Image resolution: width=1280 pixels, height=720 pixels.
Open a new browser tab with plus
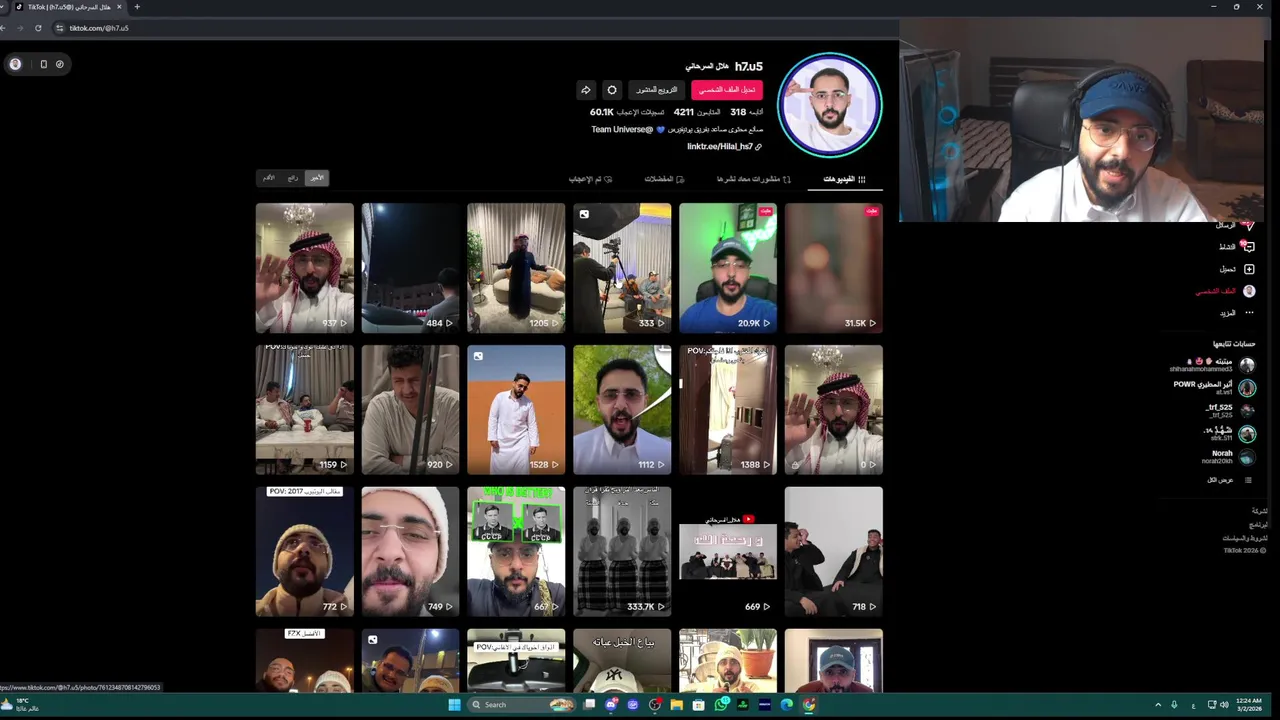click(x=137, y=7)
